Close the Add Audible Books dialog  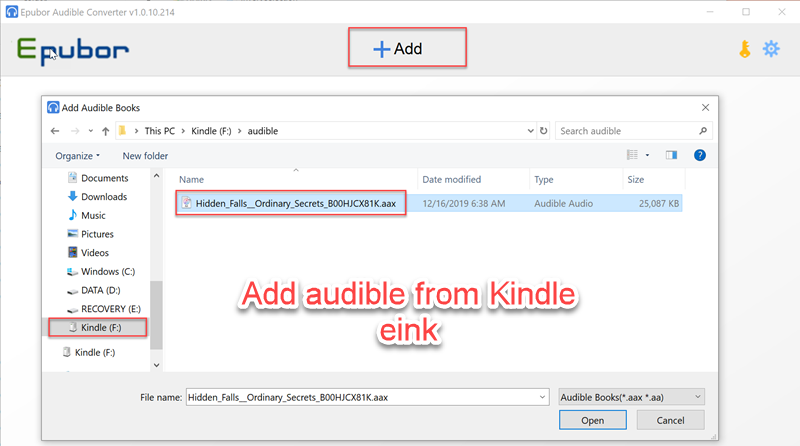point(705,108)
